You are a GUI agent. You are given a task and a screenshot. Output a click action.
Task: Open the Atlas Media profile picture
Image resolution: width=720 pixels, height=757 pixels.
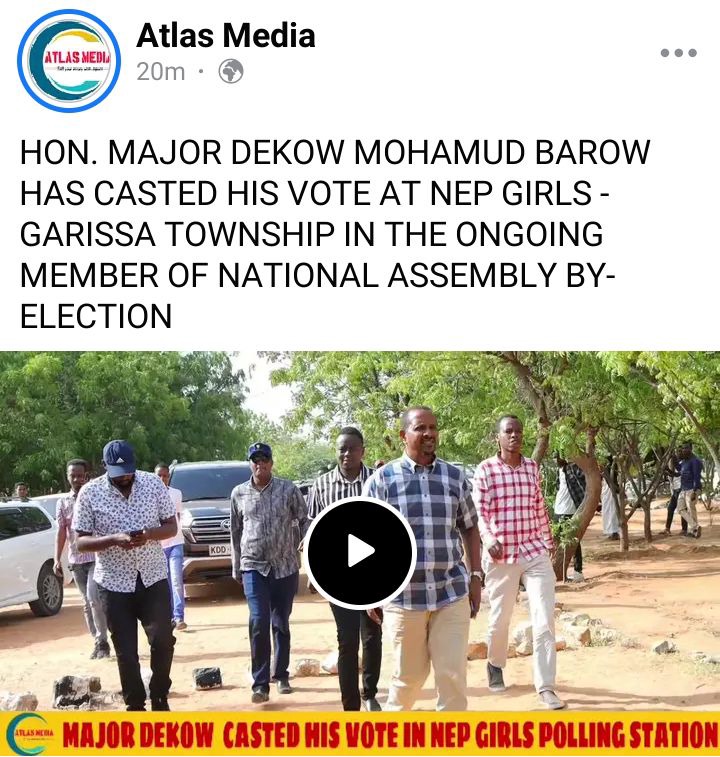point(69,61)
